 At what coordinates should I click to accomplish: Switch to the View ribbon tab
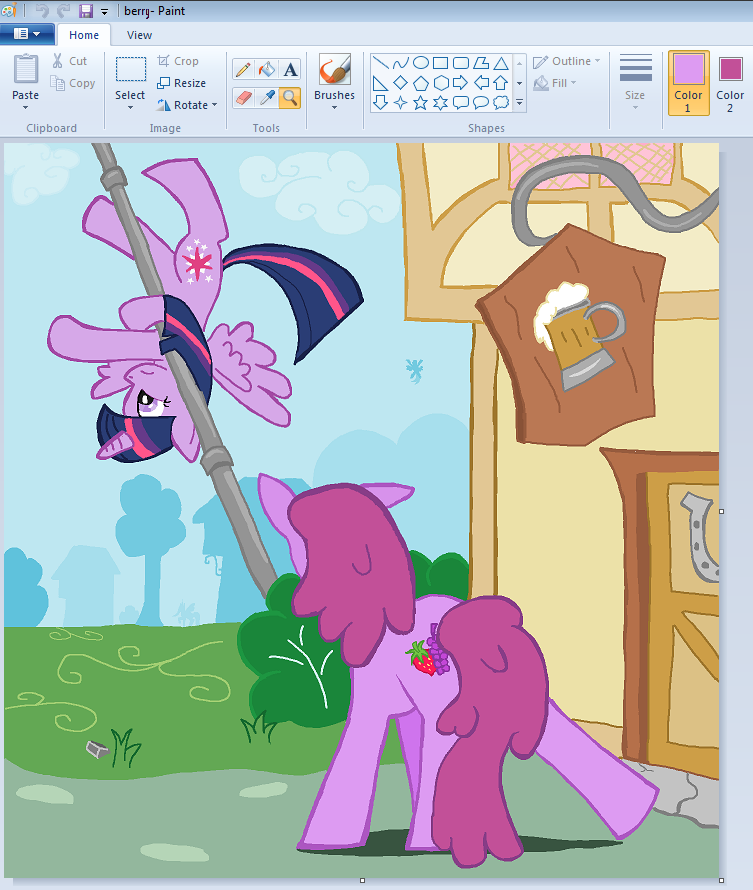tap(139, 35)
